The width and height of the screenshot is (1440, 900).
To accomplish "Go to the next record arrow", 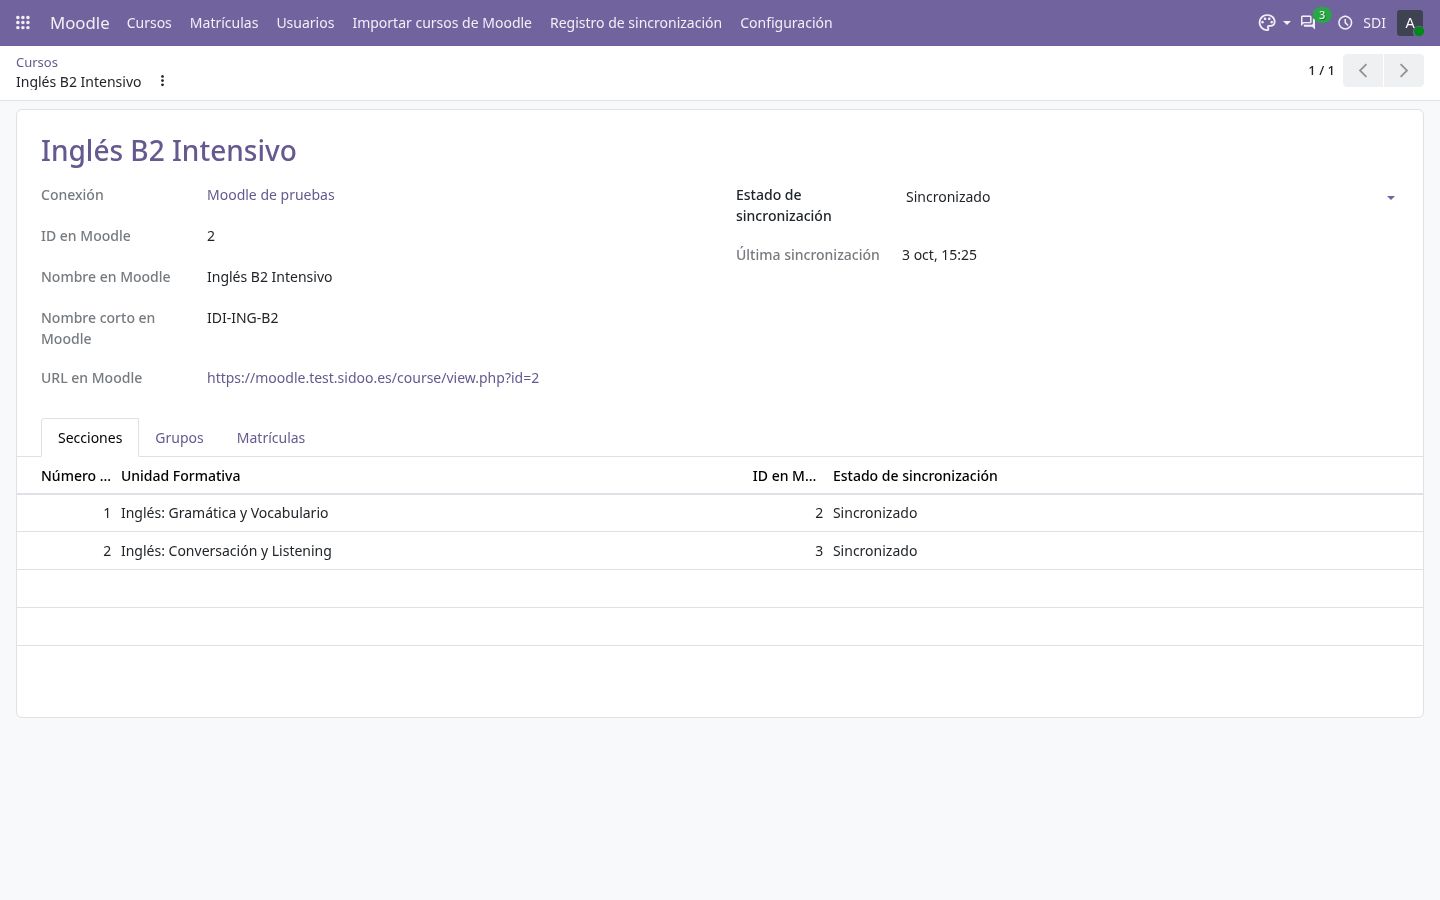I will coord(1403,70).
